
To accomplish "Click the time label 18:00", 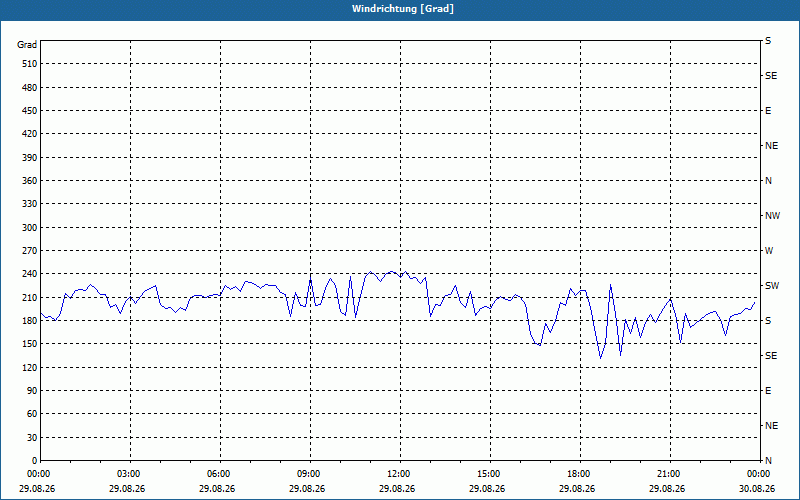I will [577, 474].
